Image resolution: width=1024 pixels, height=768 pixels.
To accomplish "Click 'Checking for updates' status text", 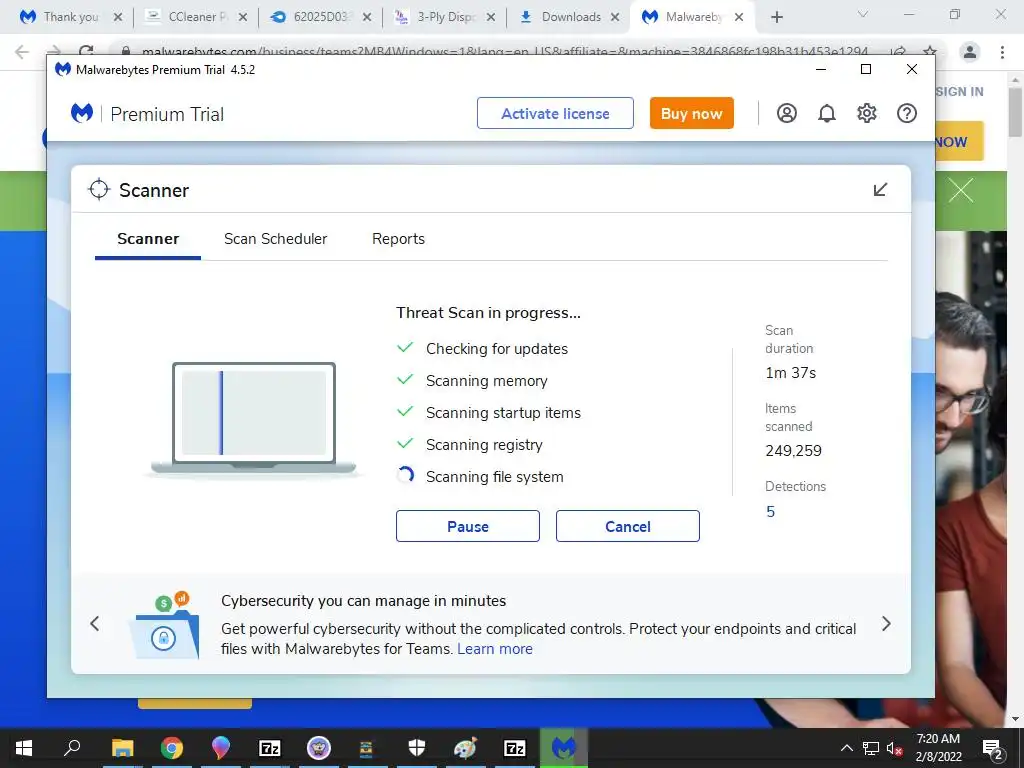I will 497,349.
